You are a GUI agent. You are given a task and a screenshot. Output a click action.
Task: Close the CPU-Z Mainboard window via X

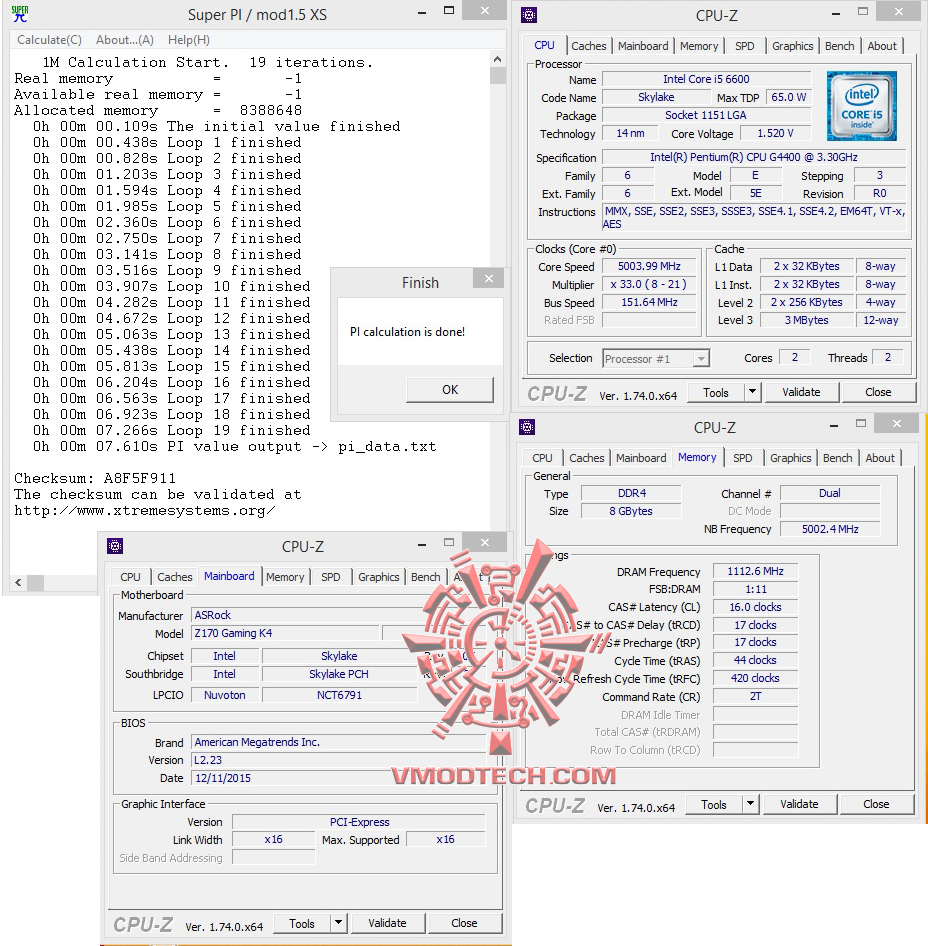485,542
